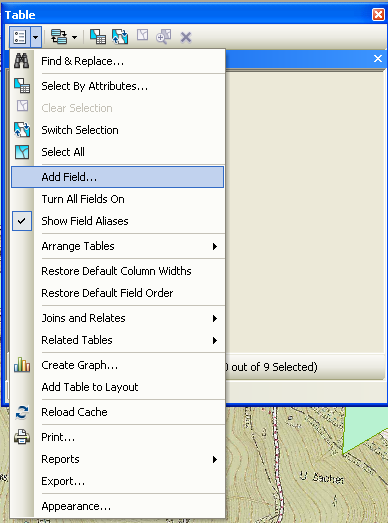Screen dimensions: 388x523
Task: Click the Related Tables toolbar icon
Action: point(59,37)
